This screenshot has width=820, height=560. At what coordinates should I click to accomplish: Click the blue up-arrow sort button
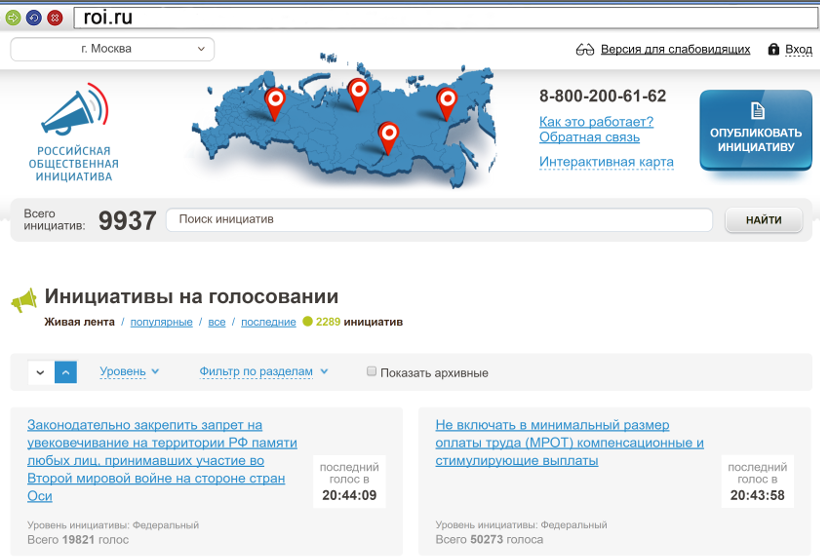click(x=66, y=372)
